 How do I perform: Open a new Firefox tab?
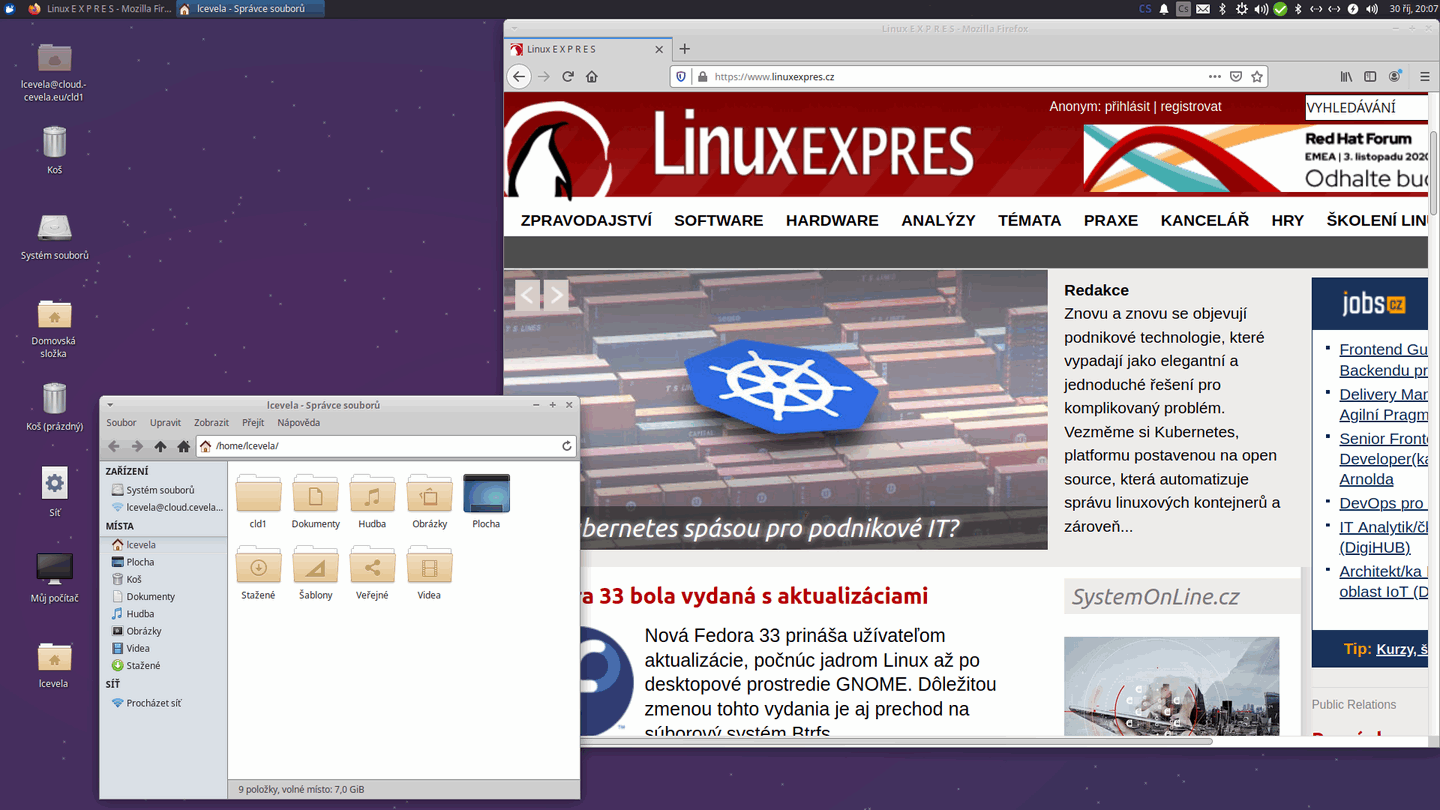click(685, 48)
